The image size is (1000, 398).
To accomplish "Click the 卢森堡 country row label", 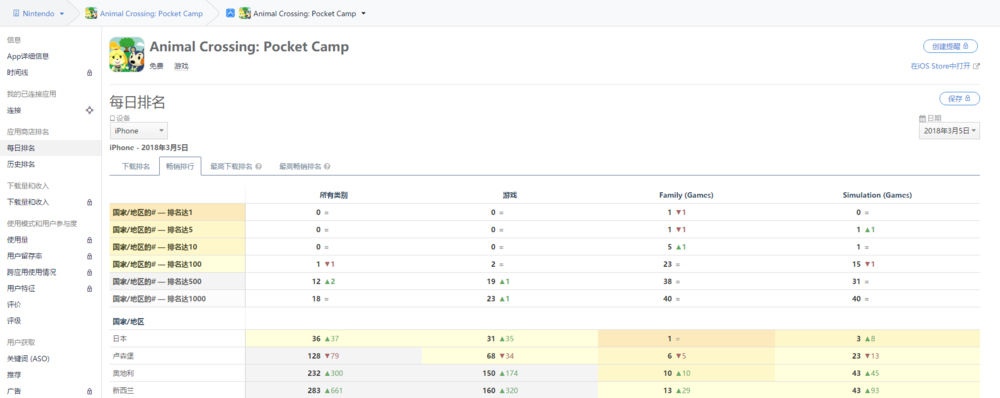I will tap(124, 356).
